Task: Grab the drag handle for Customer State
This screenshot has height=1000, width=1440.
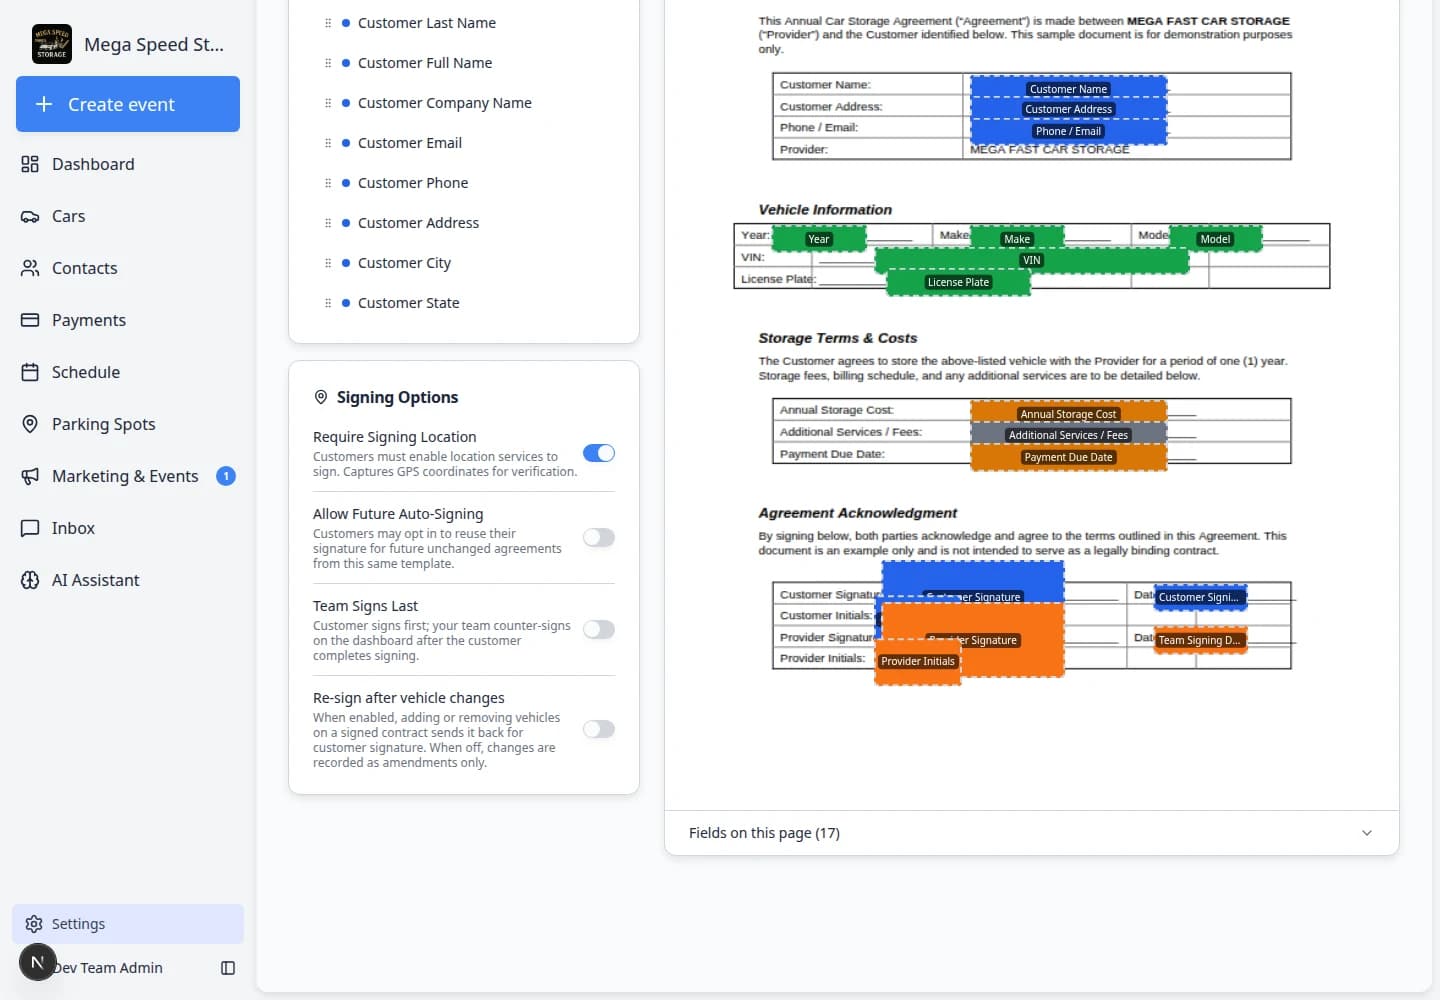Action: [328, 303]
